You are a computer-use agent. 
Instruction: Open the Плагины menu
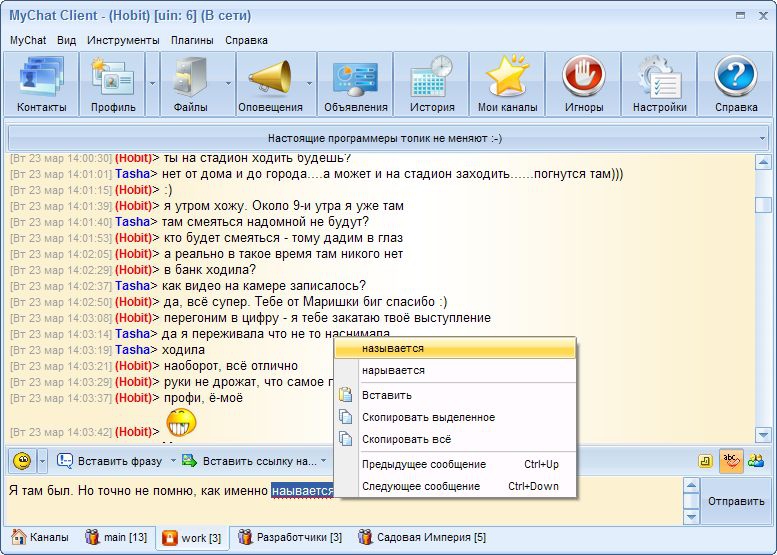click(192, 40)
